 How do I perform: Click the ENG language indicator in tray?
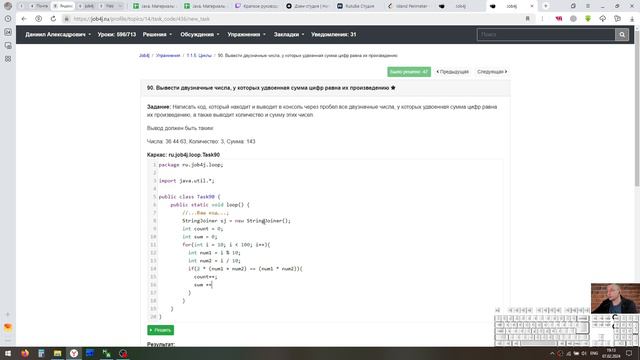tap(594, 353)
